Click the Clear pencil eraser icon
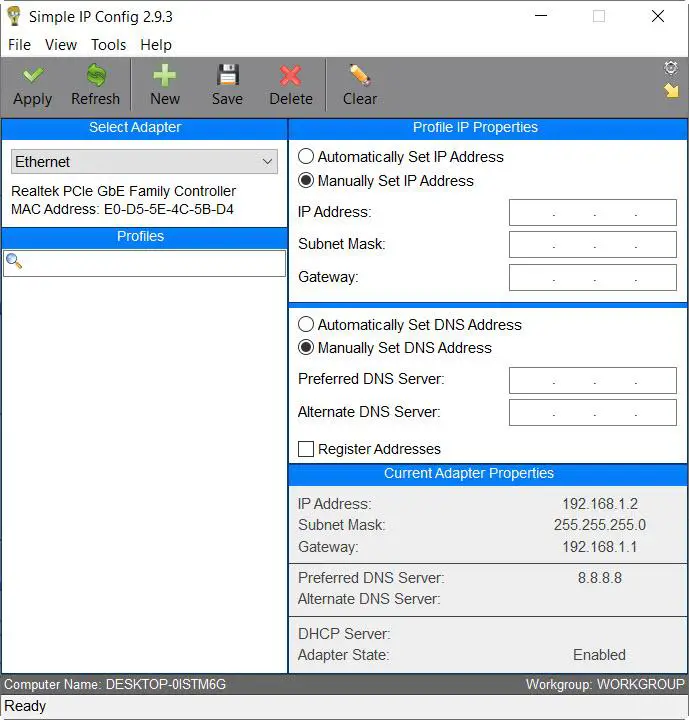This screenshot has width=689, height=720. [x=360, y=75]
